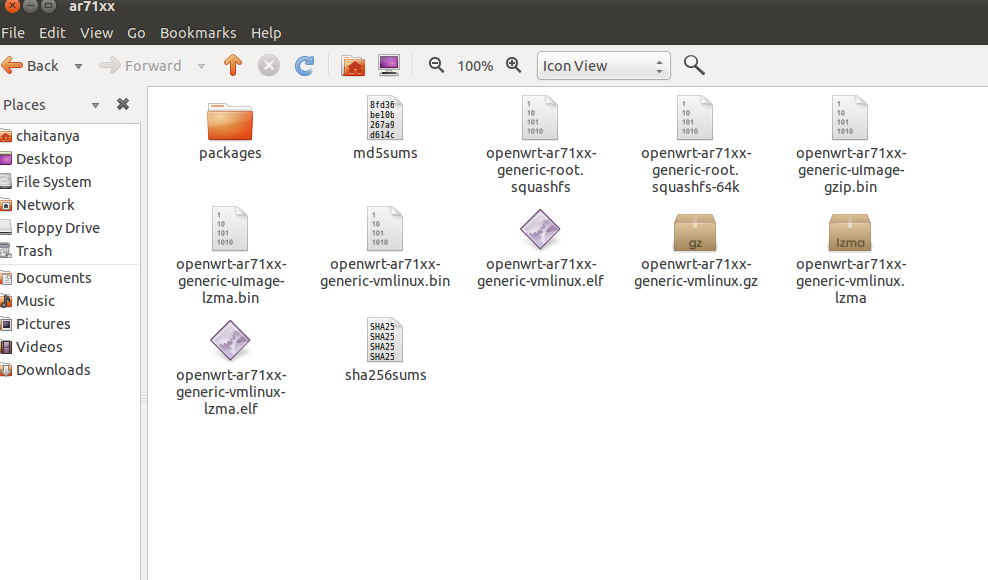The image size is (988, 580).
Task: Click the Stop loading icon
Action: coord(269,66)
